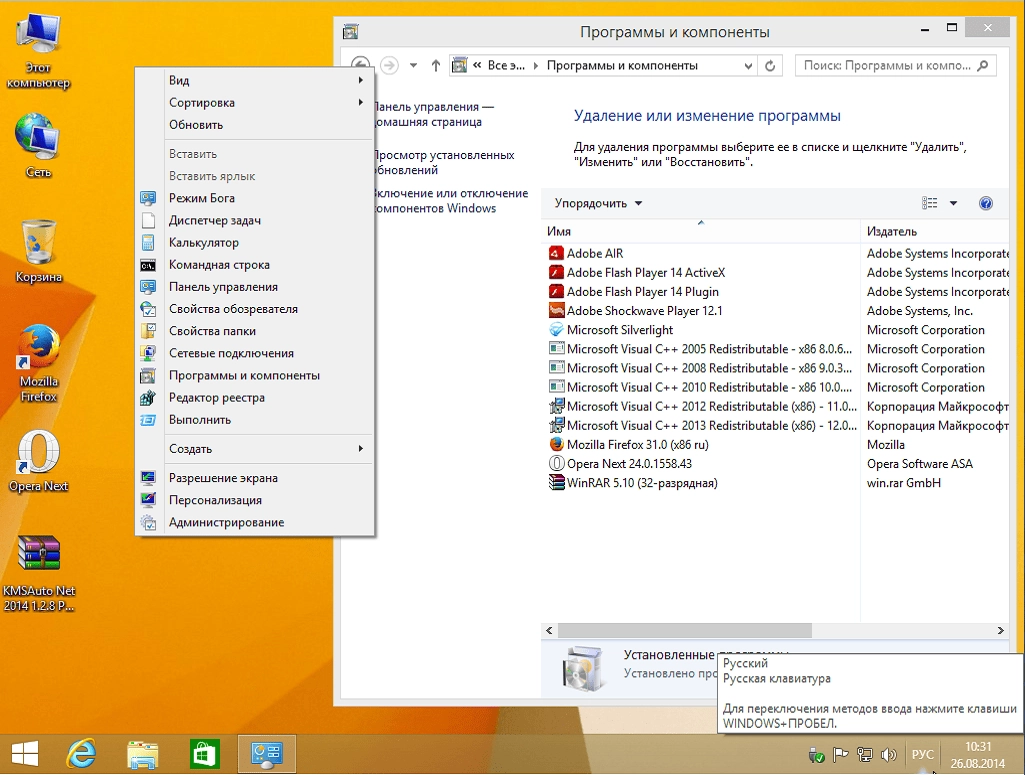Screen dimensions: 1025x775
Task: Go up one level with up arrow
Action: tap(436, 65)
